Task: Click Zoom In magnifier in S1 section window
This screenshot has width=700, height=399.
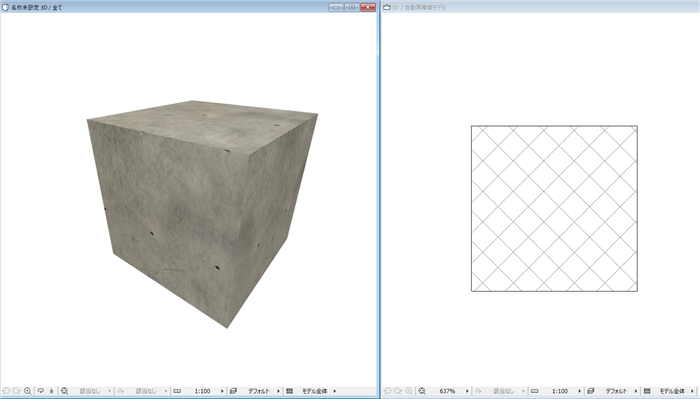Action: click(x=409, y=391)
